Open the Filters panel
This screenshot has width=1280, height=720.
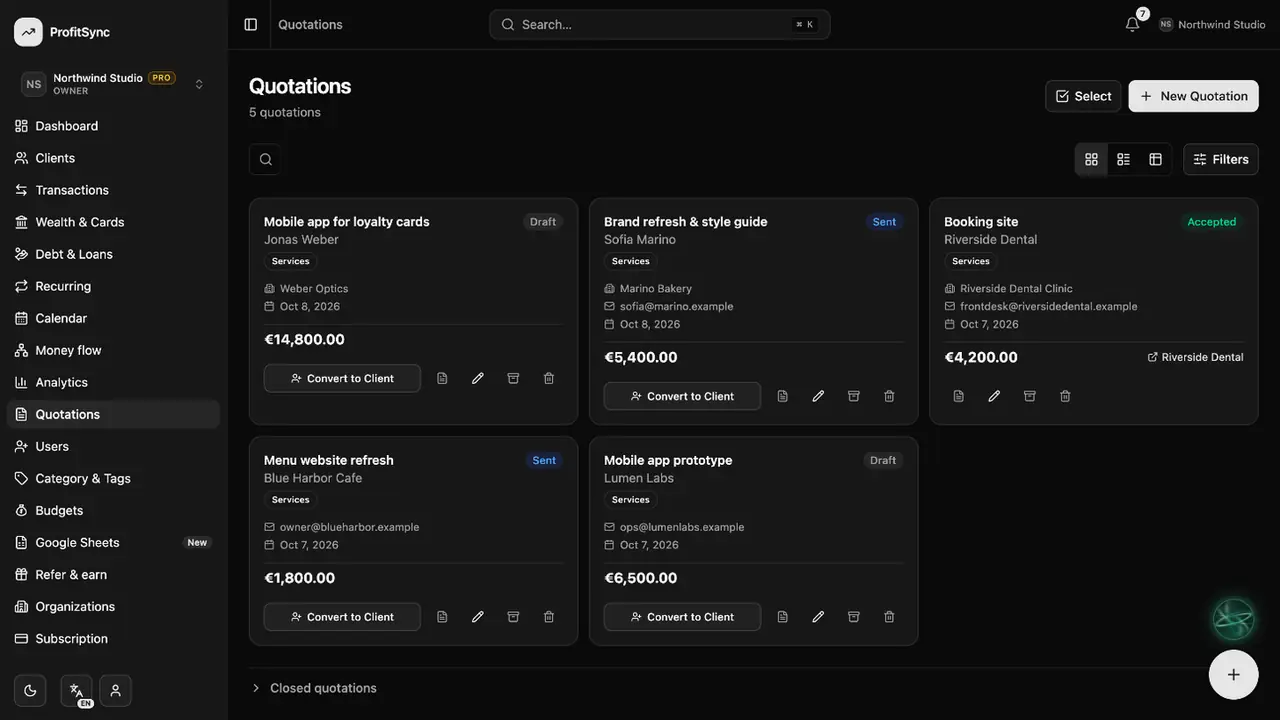point(1221,159)
